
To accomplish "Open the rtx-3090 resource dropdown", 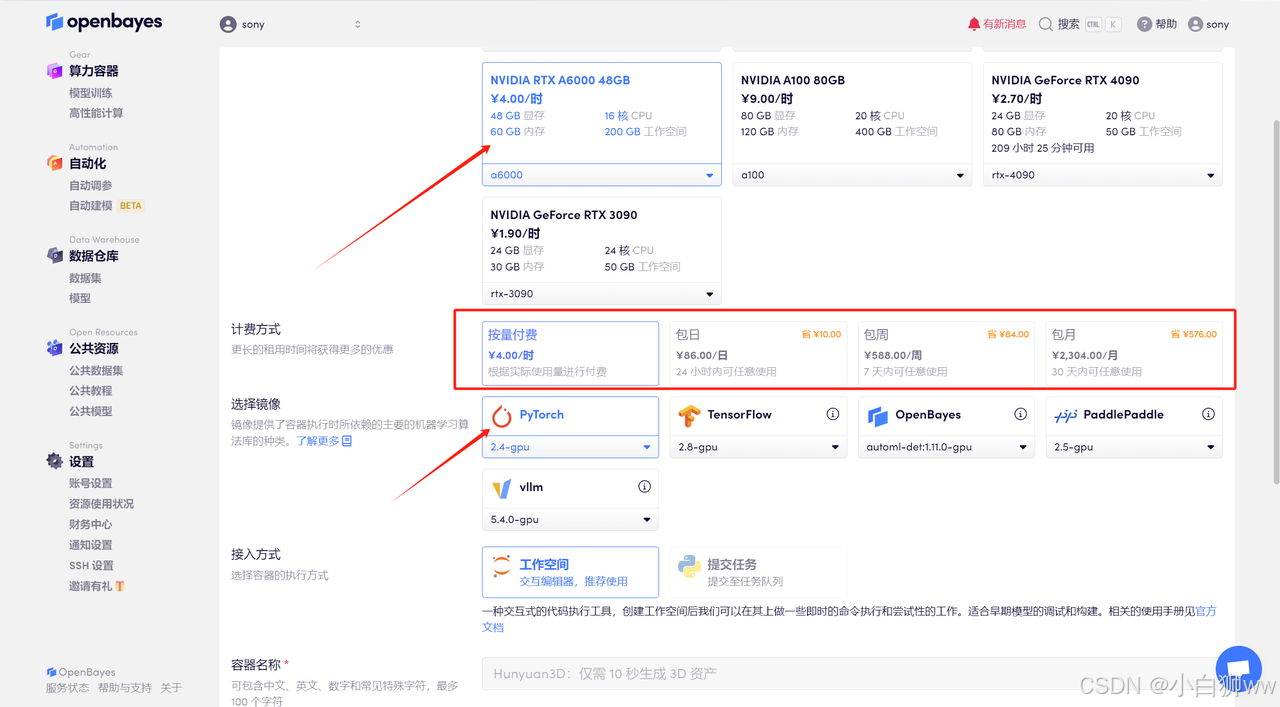I will click(x=602, y=294).
